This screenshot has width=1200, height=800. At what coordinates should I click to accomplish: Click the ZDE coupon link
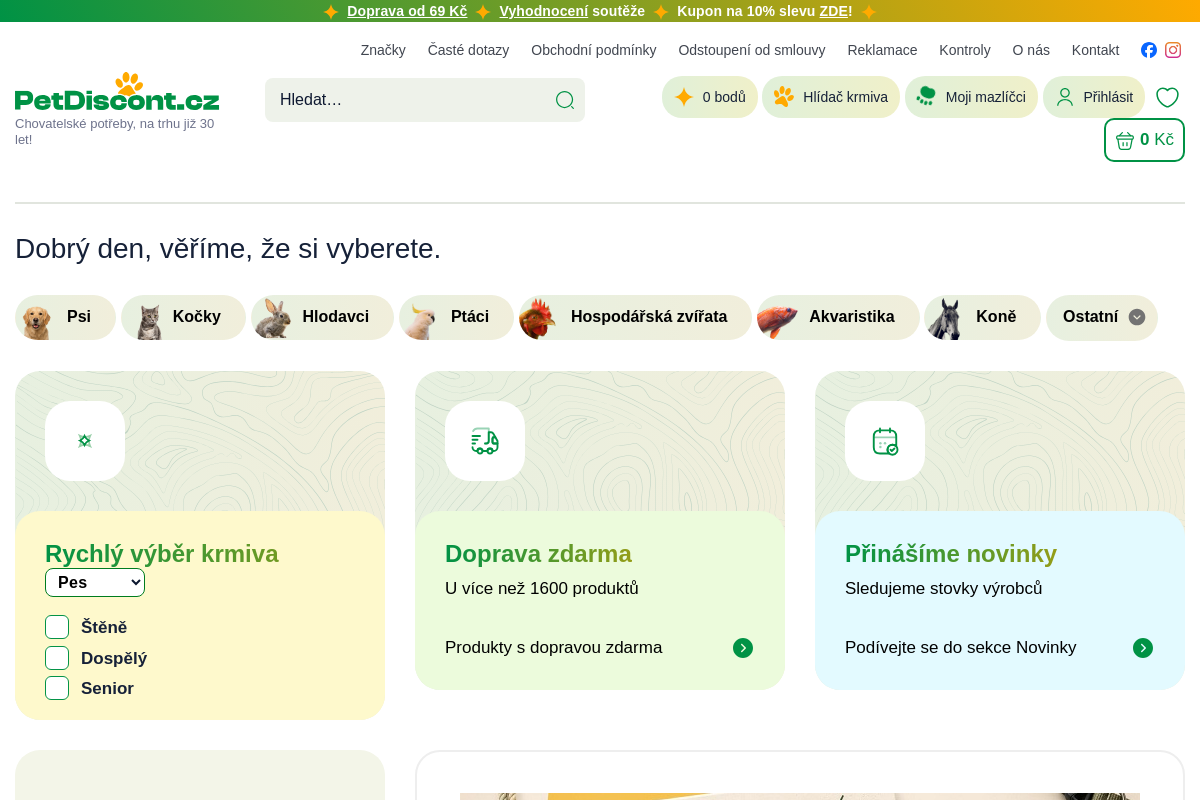[834, 11]
